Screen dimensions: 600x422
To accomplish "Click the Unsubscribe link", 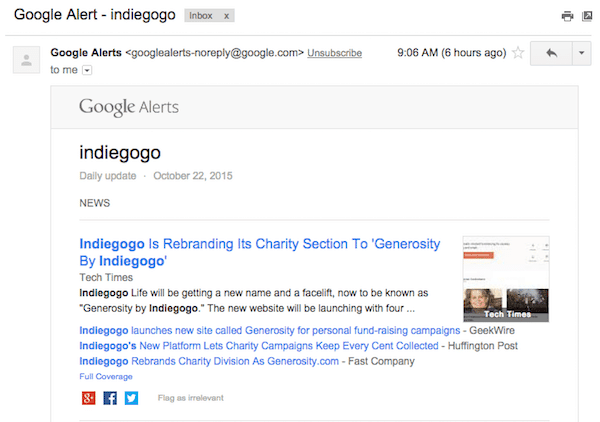I will click(335, 52).
